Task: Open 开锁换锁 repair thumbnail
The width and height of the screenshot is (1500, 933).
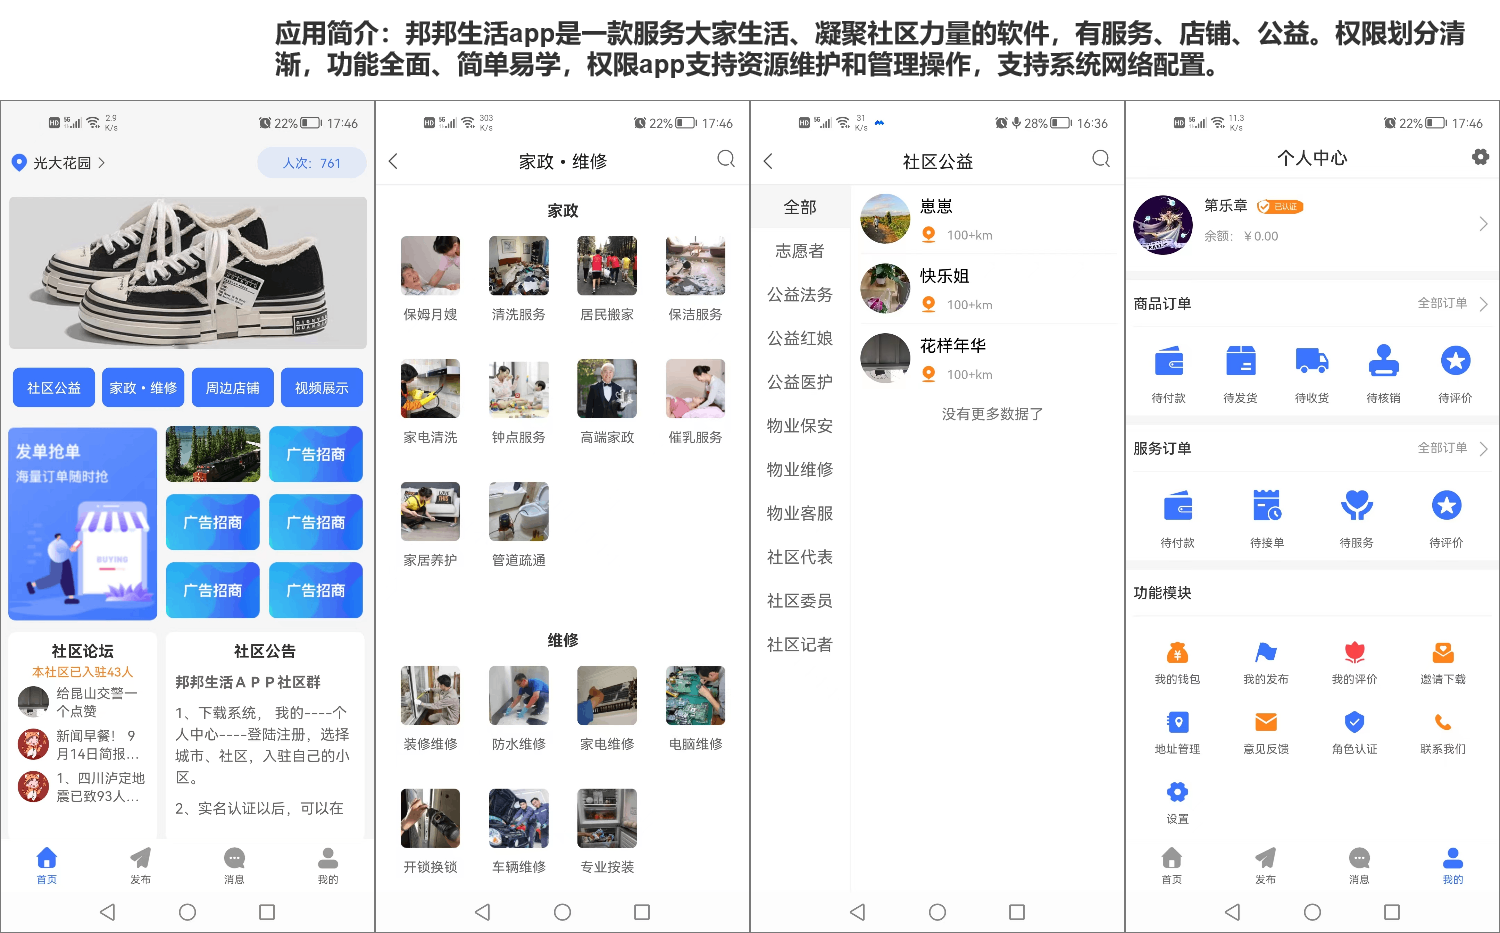Action: [430, 819]
